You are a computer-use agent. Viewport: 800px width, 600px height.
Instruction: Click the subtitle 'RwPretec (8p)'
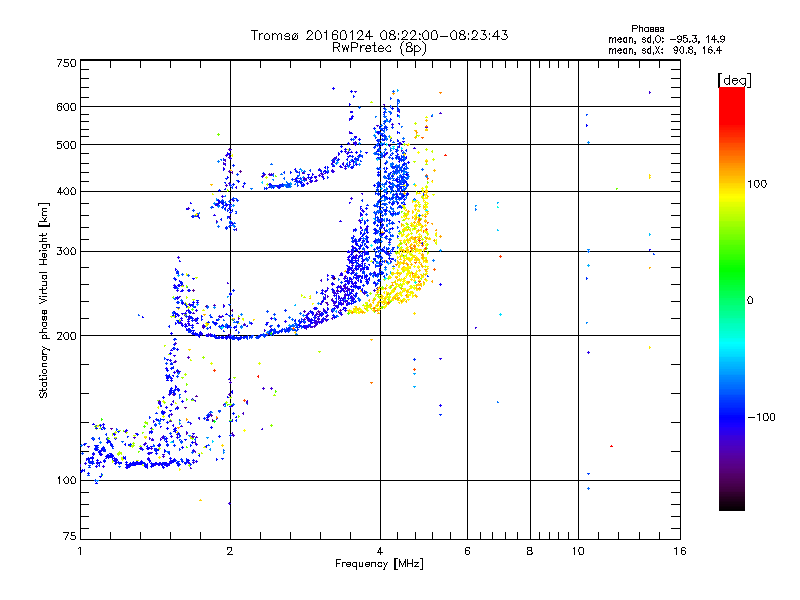(x=379, y=48)
